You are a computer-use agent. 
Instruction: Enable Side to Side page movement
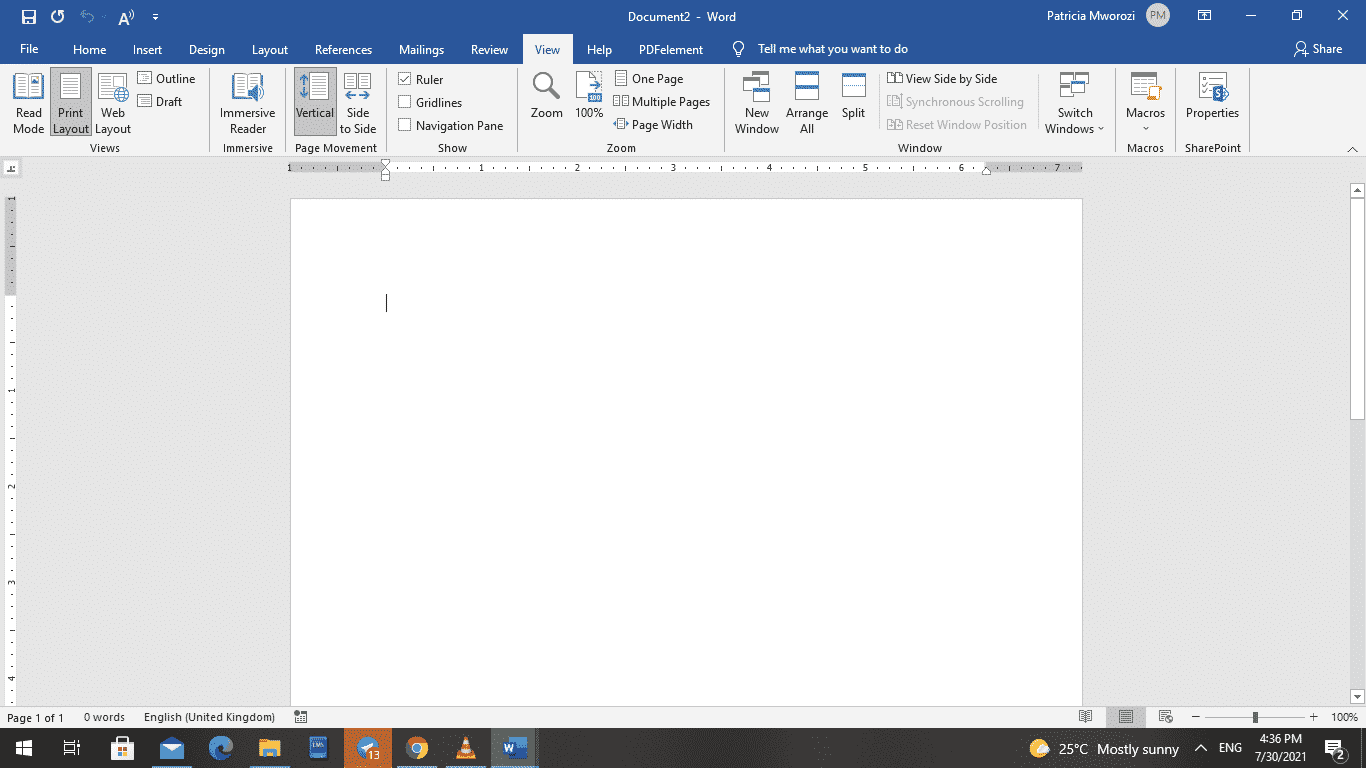point(358,103)
